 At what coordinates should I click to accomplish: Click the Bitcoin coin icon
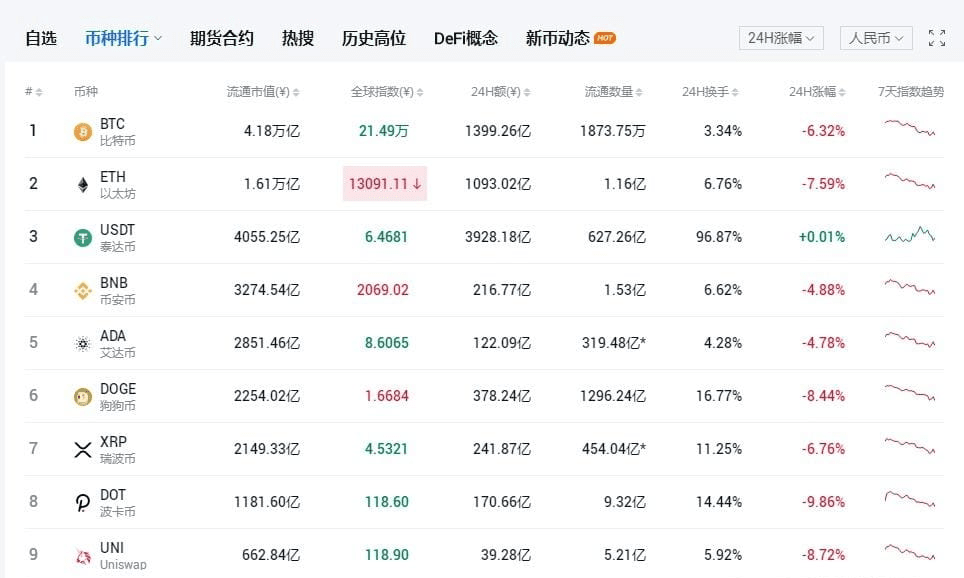pyautogui.click(x=83, y=131)
